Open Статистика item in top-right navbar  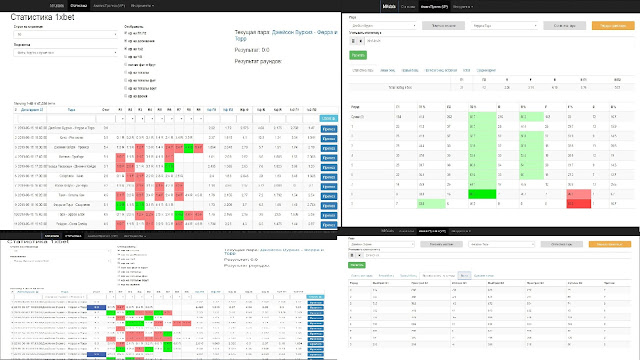point(408,7)
